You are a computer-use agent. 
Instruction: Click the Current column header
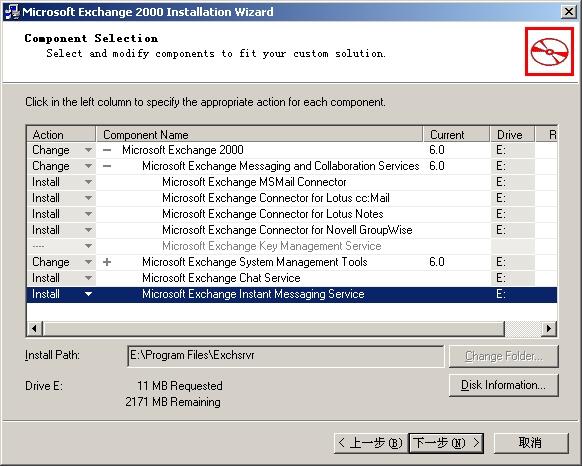(x=456, y=134)
